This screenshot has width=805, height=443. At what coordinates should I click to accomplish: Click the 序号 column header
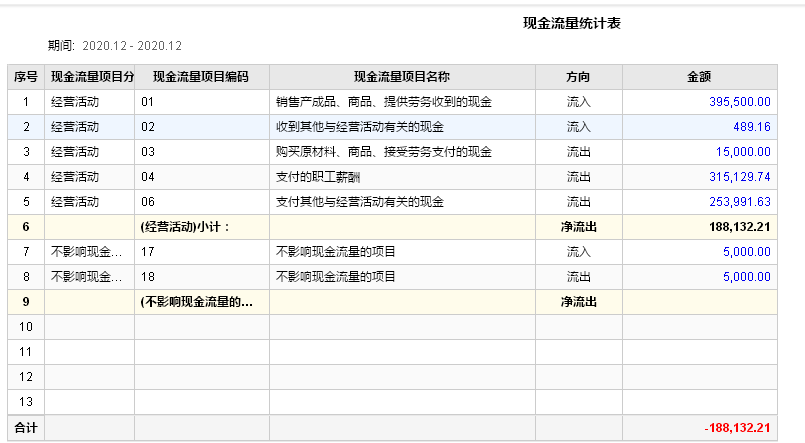26,77
